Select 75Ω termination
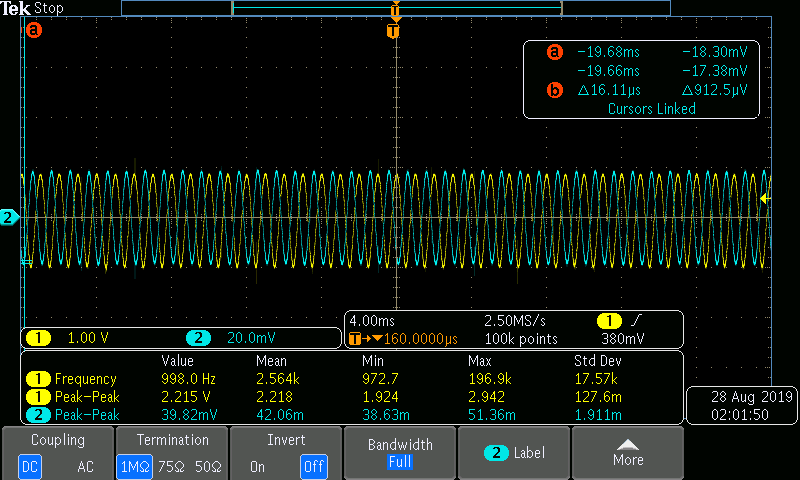Screen dimensions: 800x480 click(171, 466)
